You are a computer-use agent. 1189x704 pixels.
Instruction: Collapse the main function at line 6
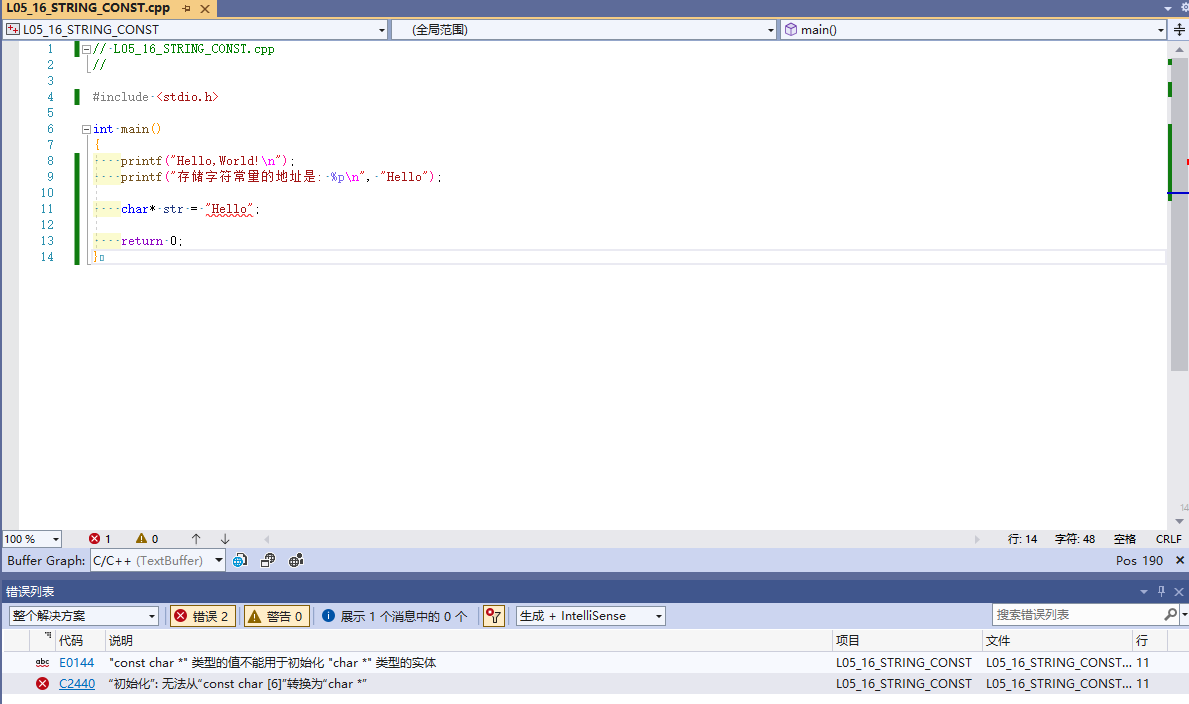tap(86, 129)
